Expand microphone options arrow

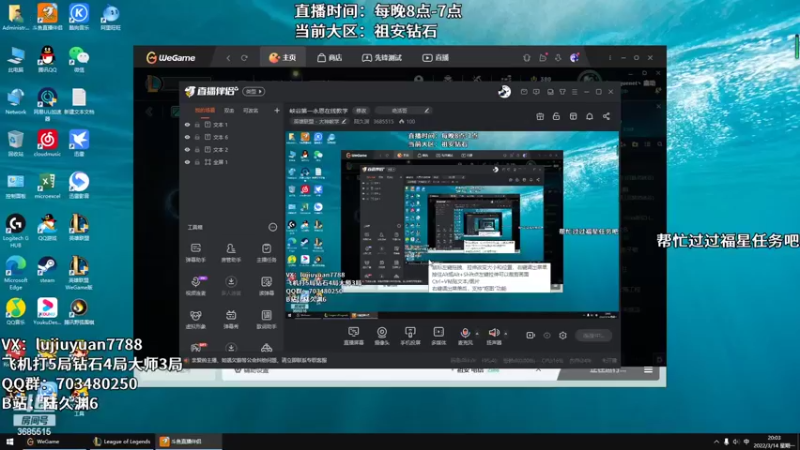477,334
